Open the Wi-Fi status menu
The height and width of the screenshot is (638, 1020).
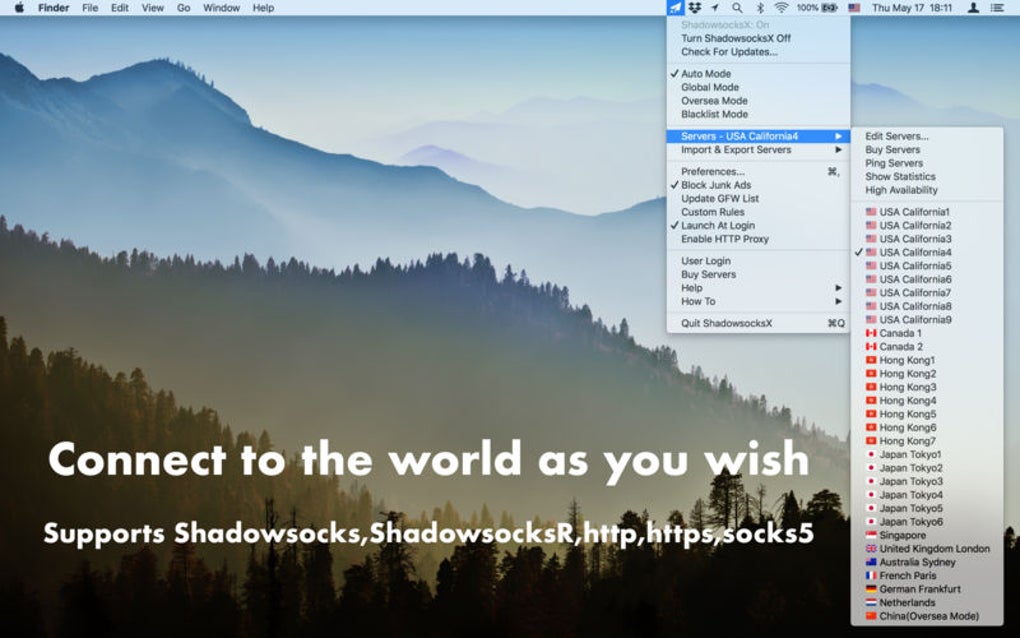(781, 8)
